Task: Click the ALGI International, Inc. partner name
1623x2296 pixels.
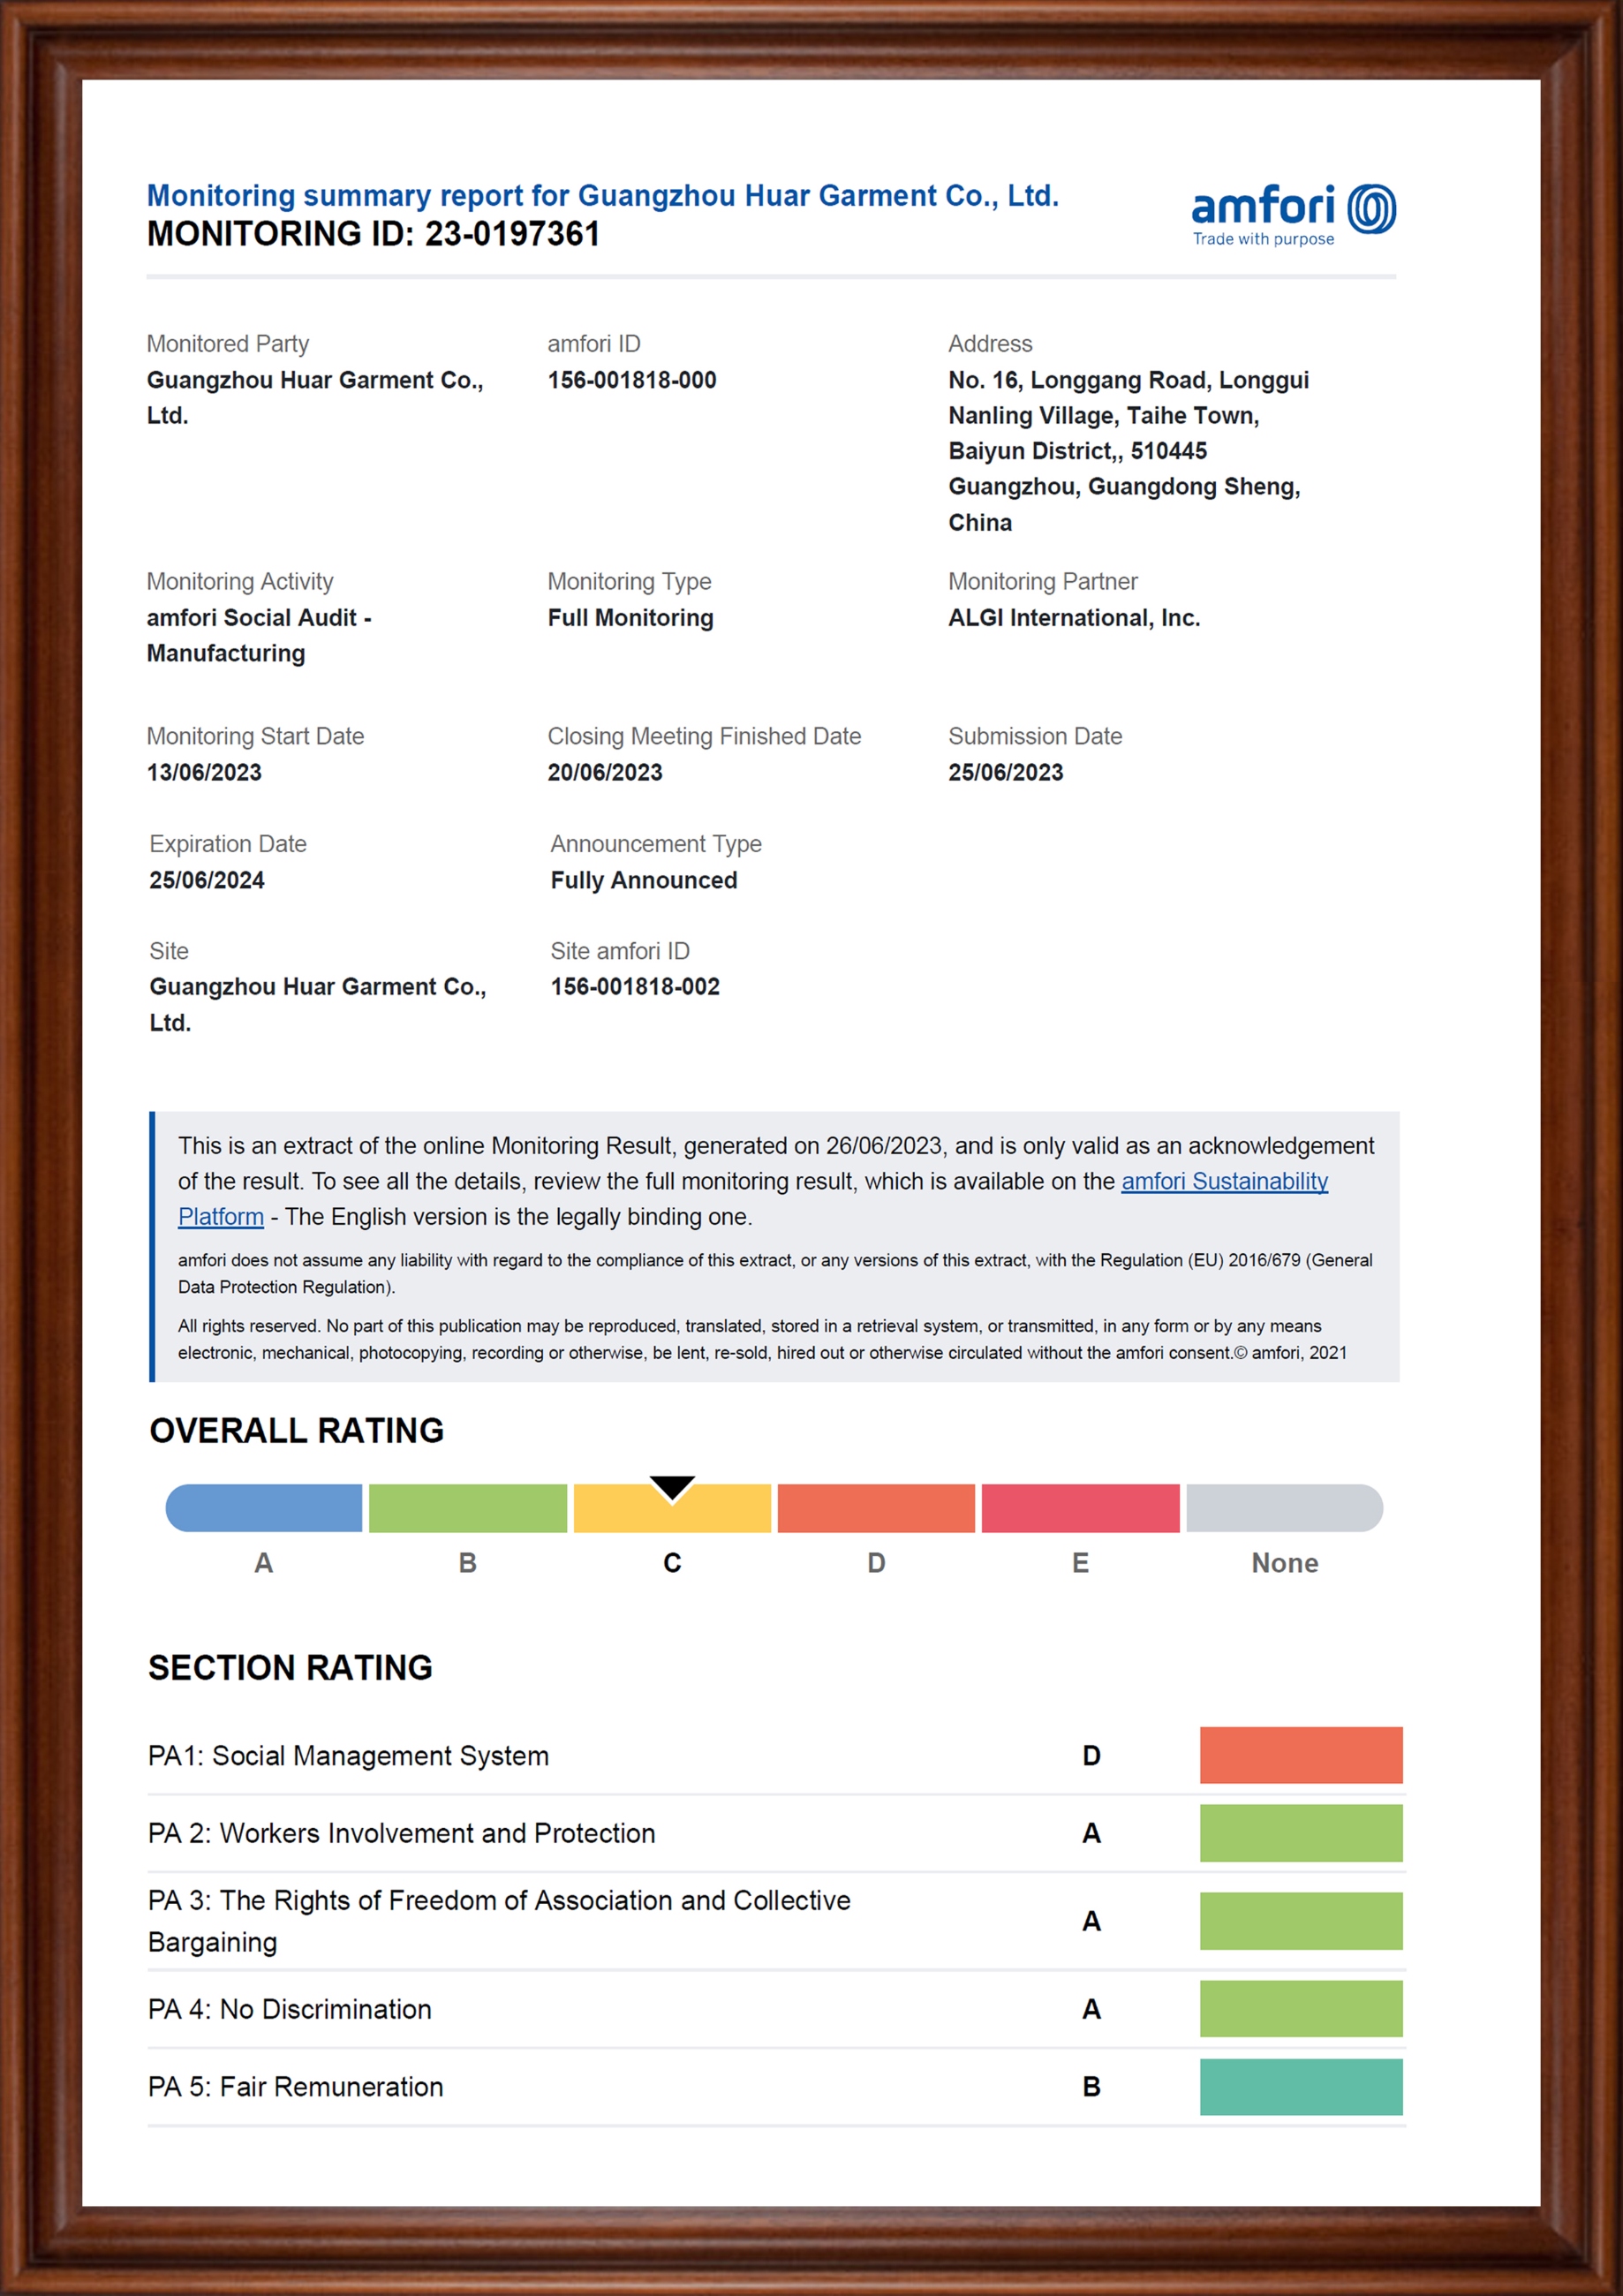Action: click(x=1074, y=618)
